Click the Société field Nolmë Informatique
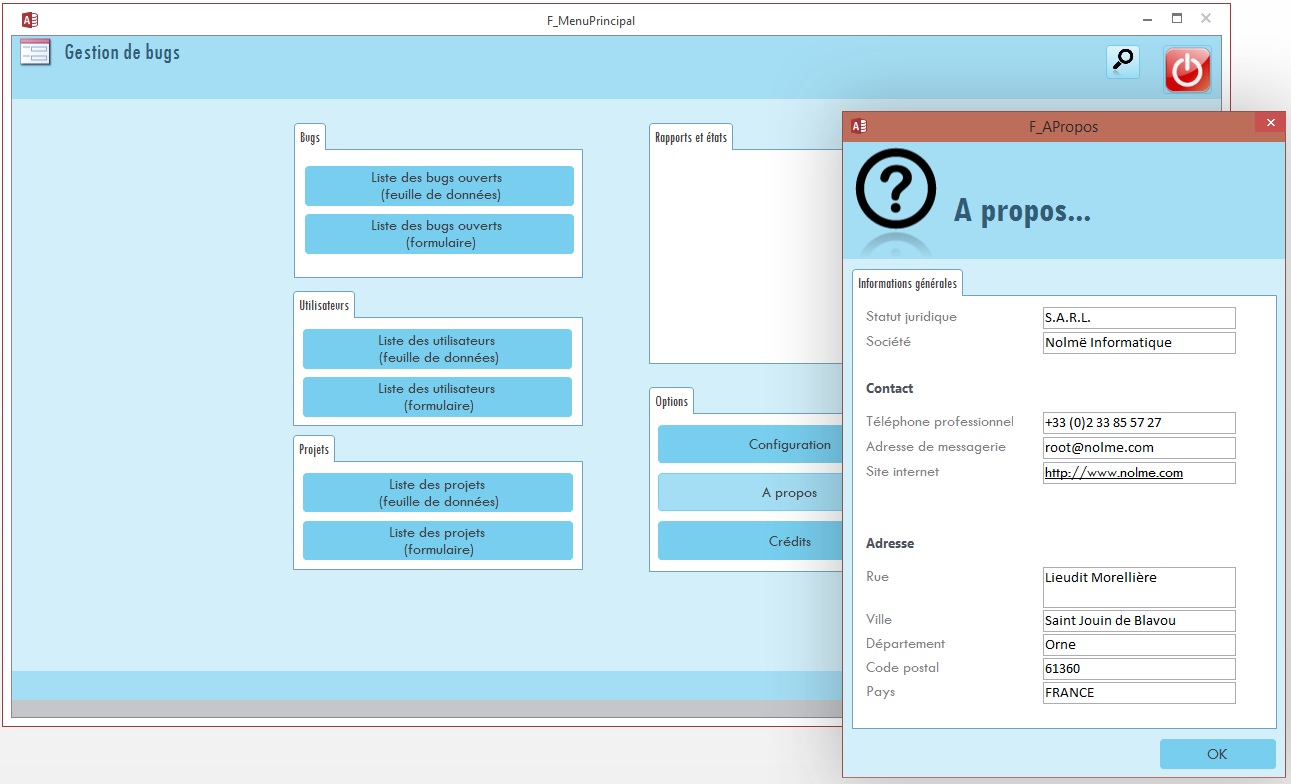Image resolution: width=1291 pixels, height=784 pixels. click(x=1139, y=343)
